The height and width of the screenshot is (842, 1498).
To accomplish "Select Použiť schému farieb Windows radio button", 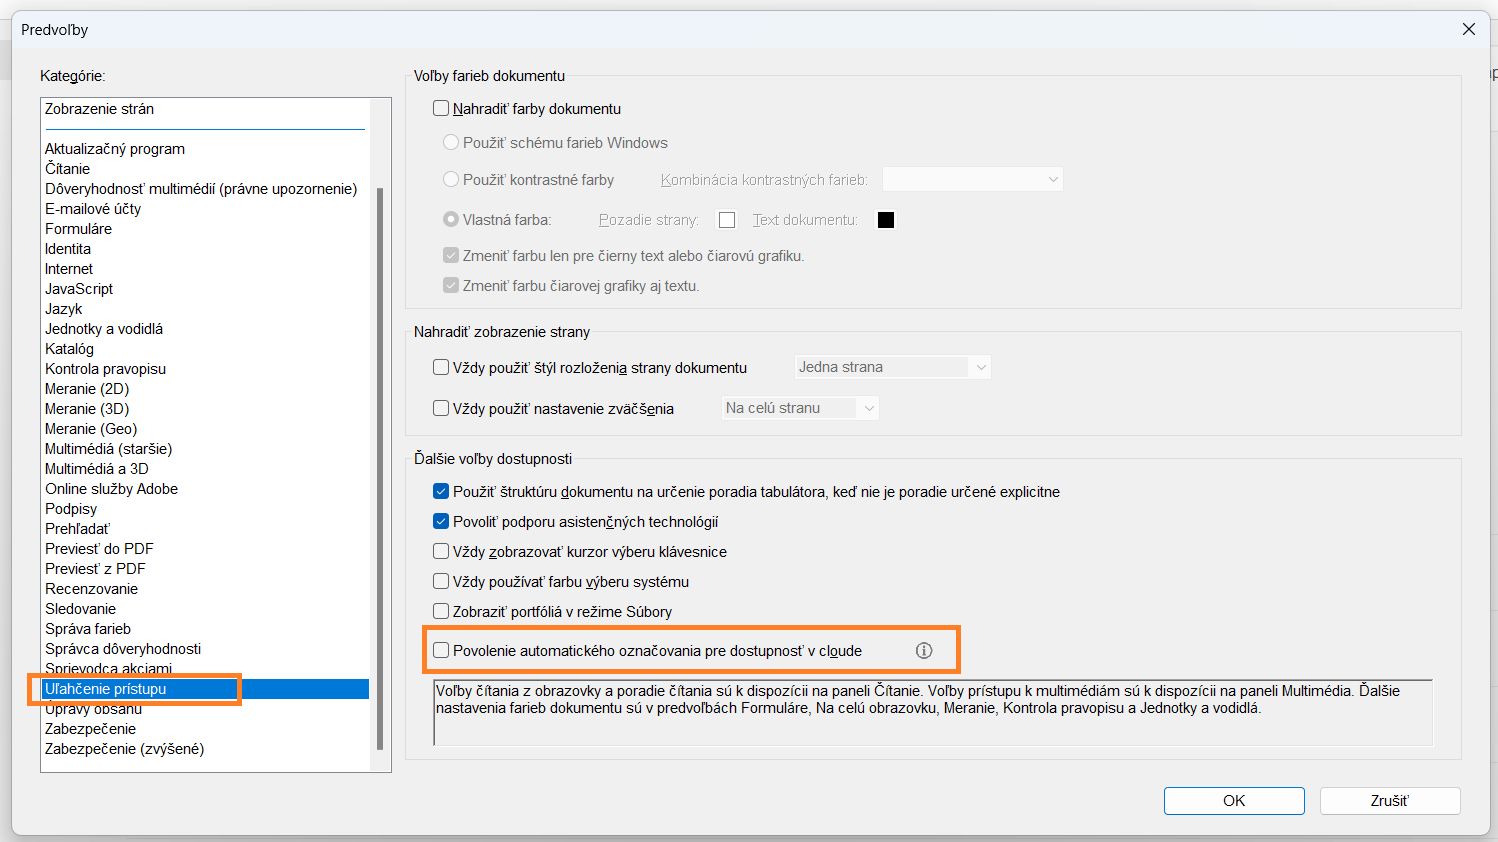I will point(451,143).
